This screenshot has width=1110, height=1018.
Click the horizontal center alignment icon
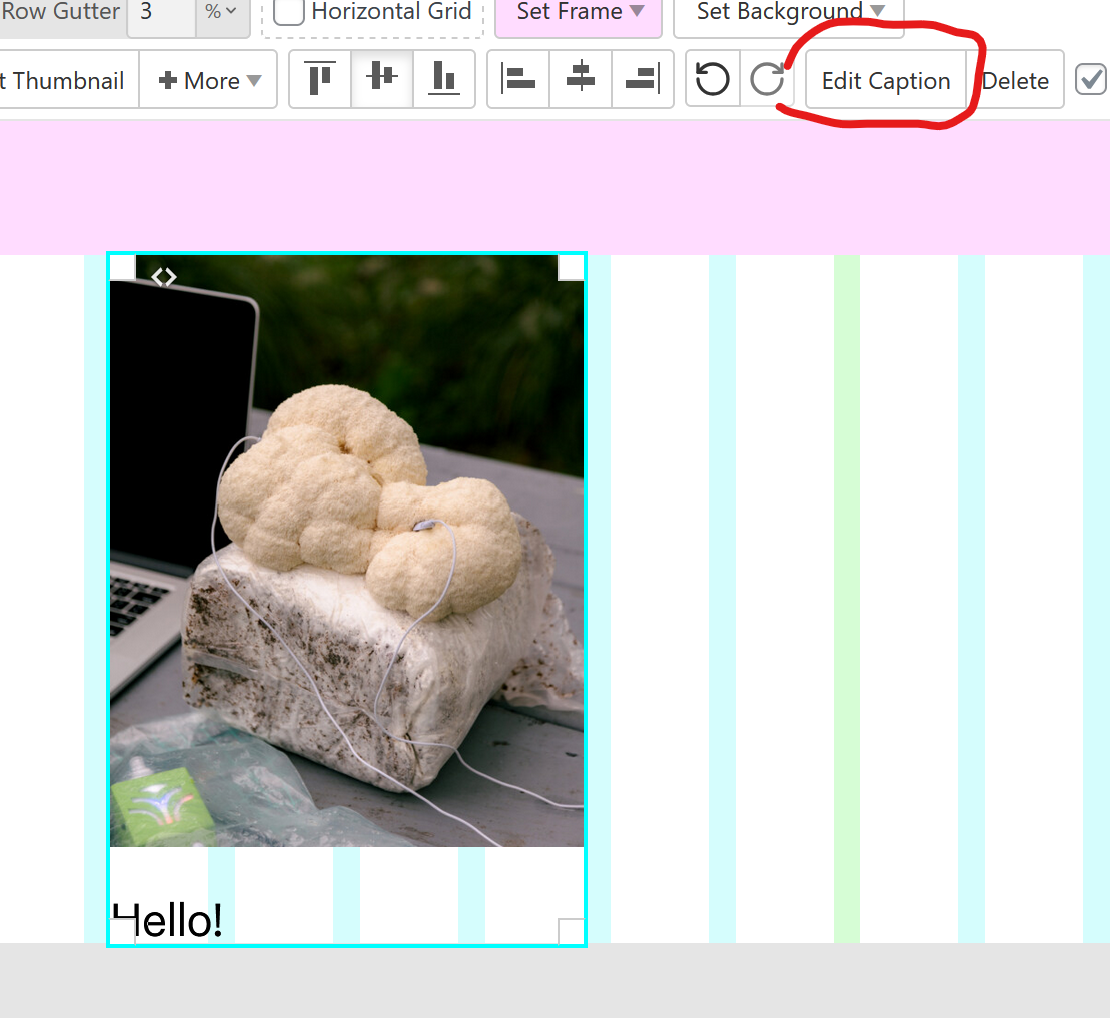pyautogui.click(x=581, y=78)
